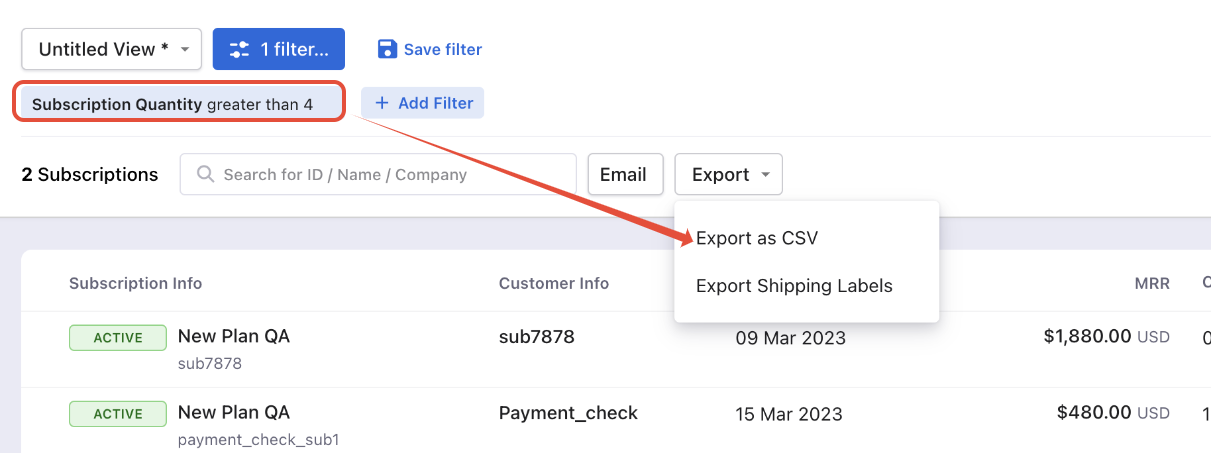Click the Email button
The image size is (1211, 453).
626,174
